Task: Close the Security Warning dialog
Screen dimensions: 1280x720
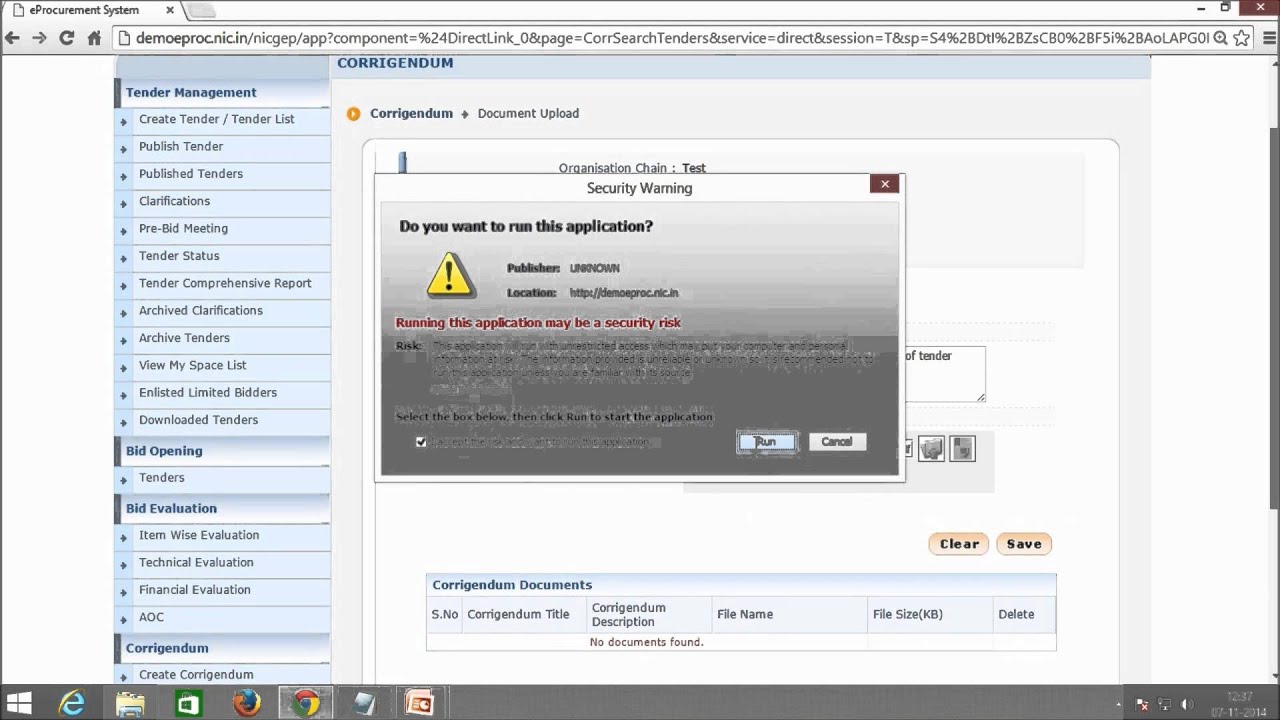Action: (884, 184)
